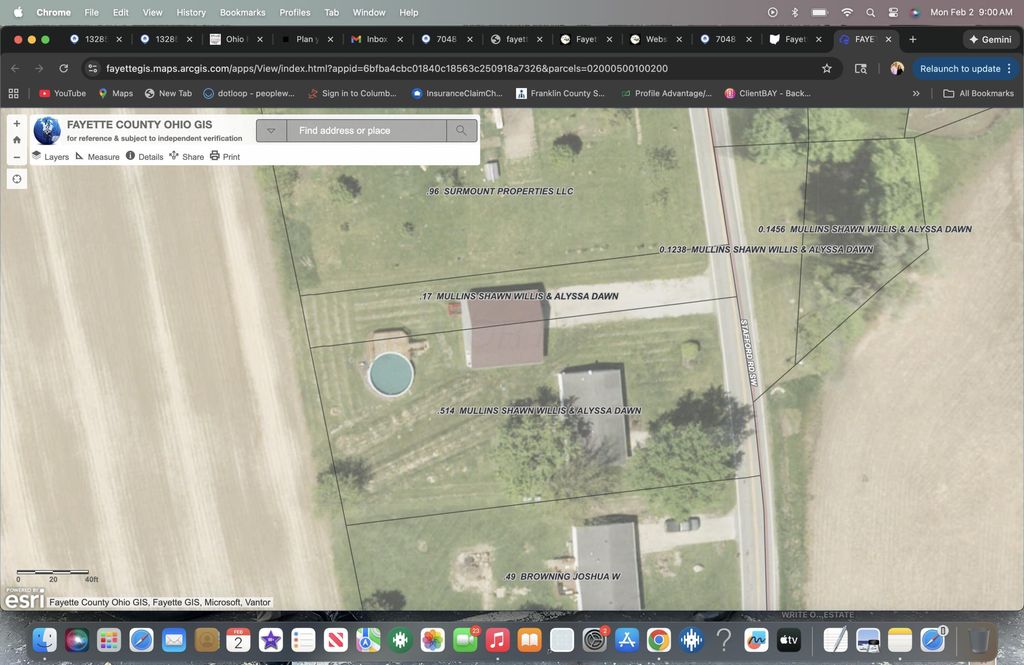1024x665 pixels.
Task: Open the History menu
Action: (x=191, y=12)
